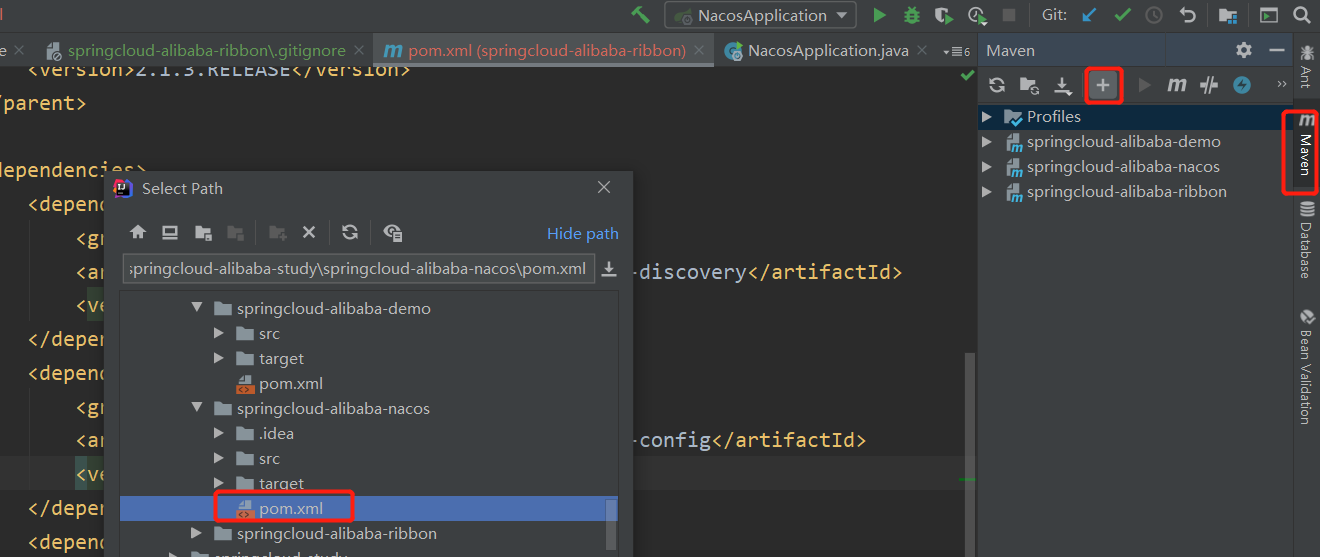Show Git history with the clock icon
This screenshot has width=1320, height=557.
pyautogui.click(x=1154, y=15)
